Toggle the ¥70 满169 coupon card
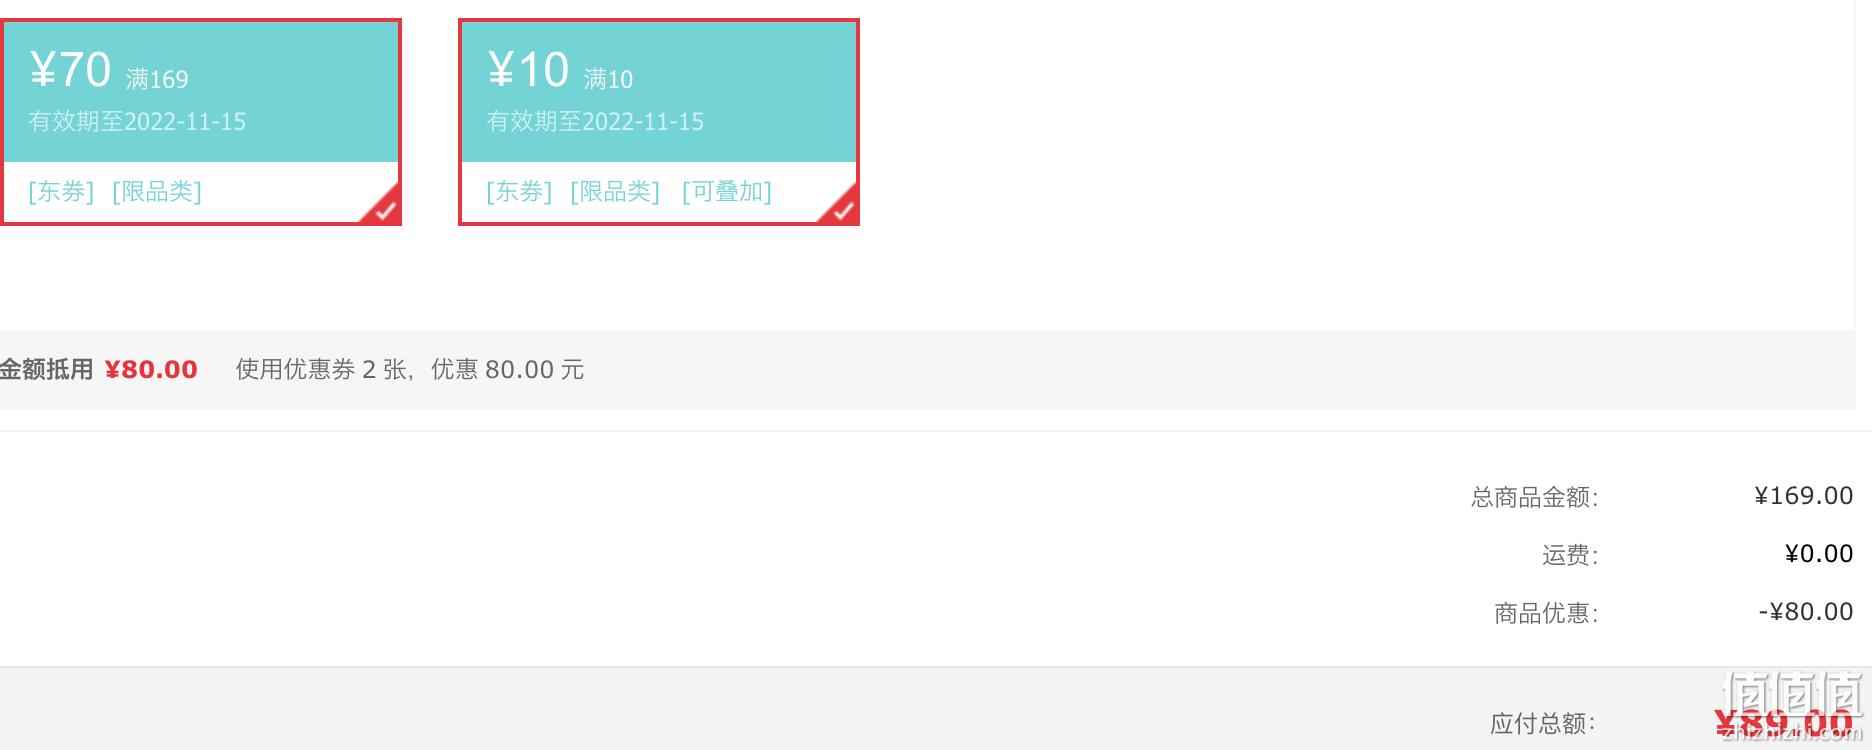The height and width of the screenshot is (750, 1872). point(200,122)
